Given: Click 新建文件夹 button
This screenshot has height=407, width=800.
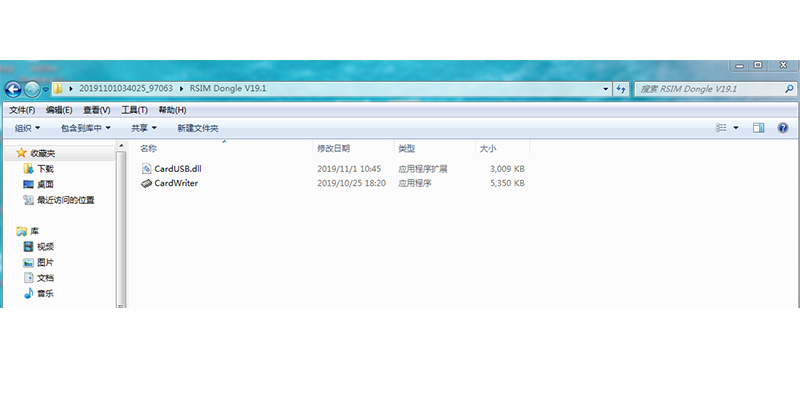Looking at the screenshot, I should pyautogui.click(x=197, y=128).
